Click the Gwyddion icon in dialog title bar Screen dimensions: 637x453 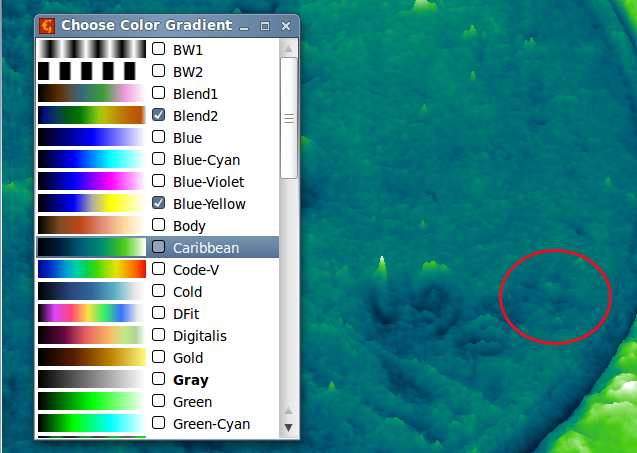click(47, 26)
